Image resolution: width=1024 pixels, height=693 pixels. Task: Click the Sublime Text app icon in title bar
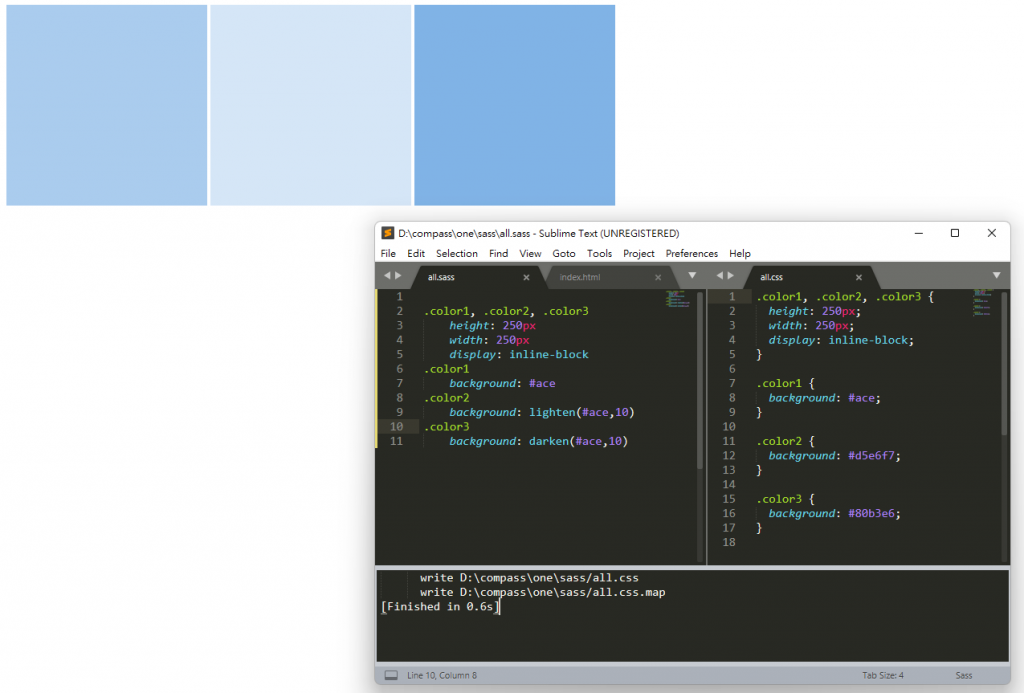[388, 233]
